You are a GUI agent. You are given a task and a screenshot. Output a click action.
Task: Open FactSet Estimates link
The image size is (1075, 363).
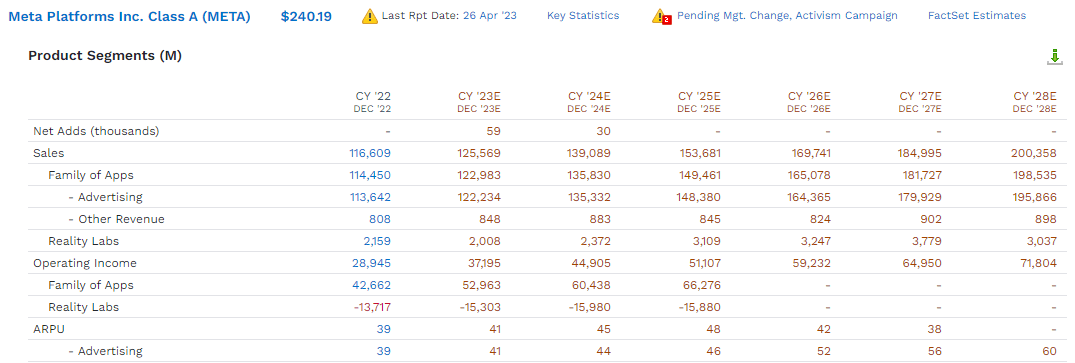[977, 16]
